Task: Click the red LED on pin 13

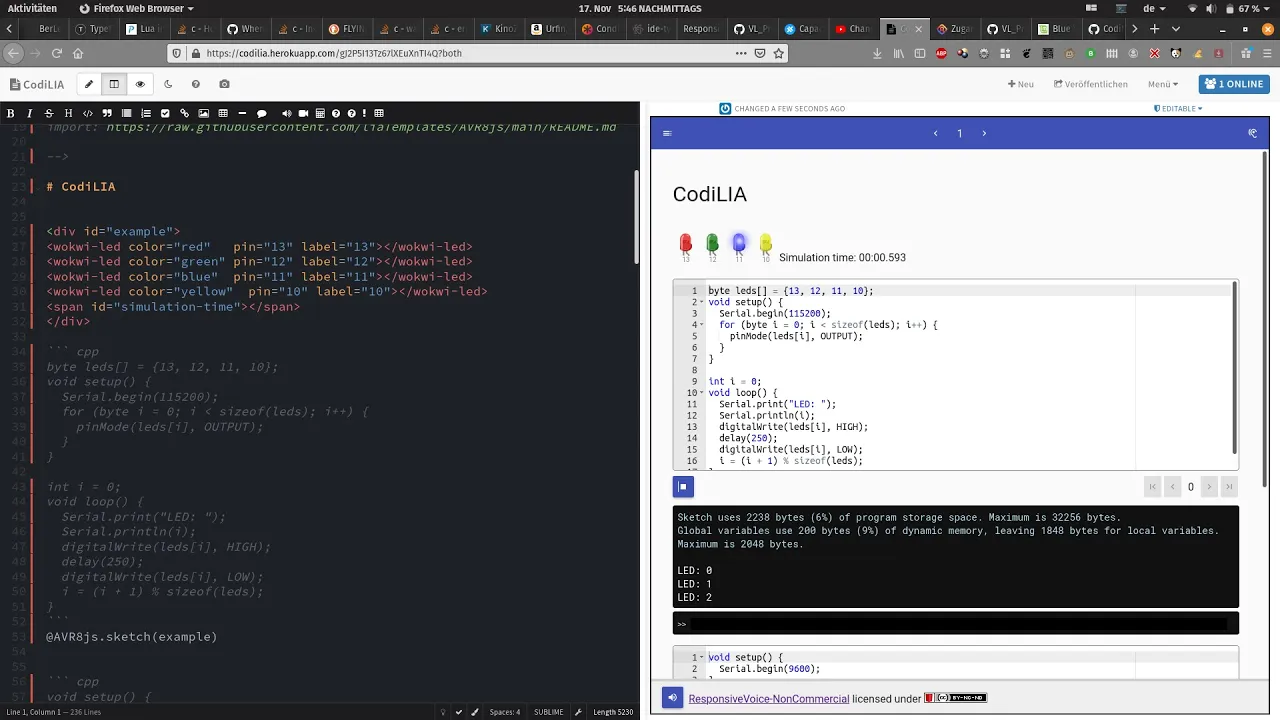Action: [x=686, y=247]
